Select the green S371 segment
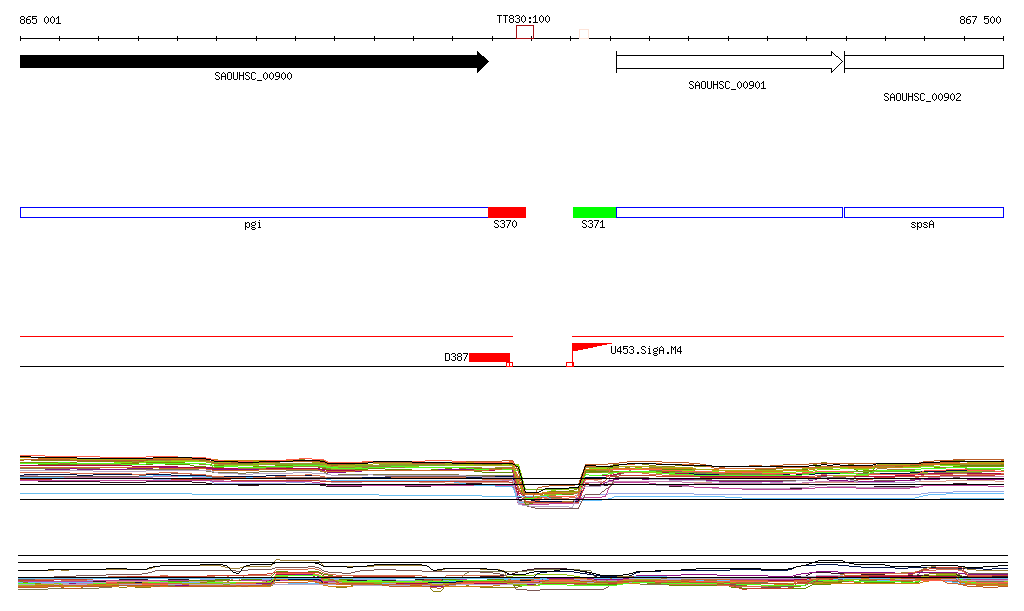Viewport: 1024px width, 611px height. pos(594,212)
